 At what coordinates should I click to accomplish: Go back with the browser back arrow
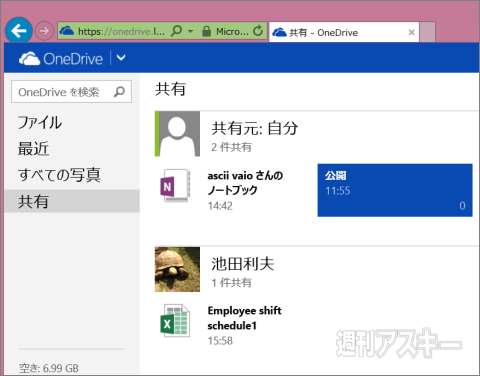(x=19, y=31)
